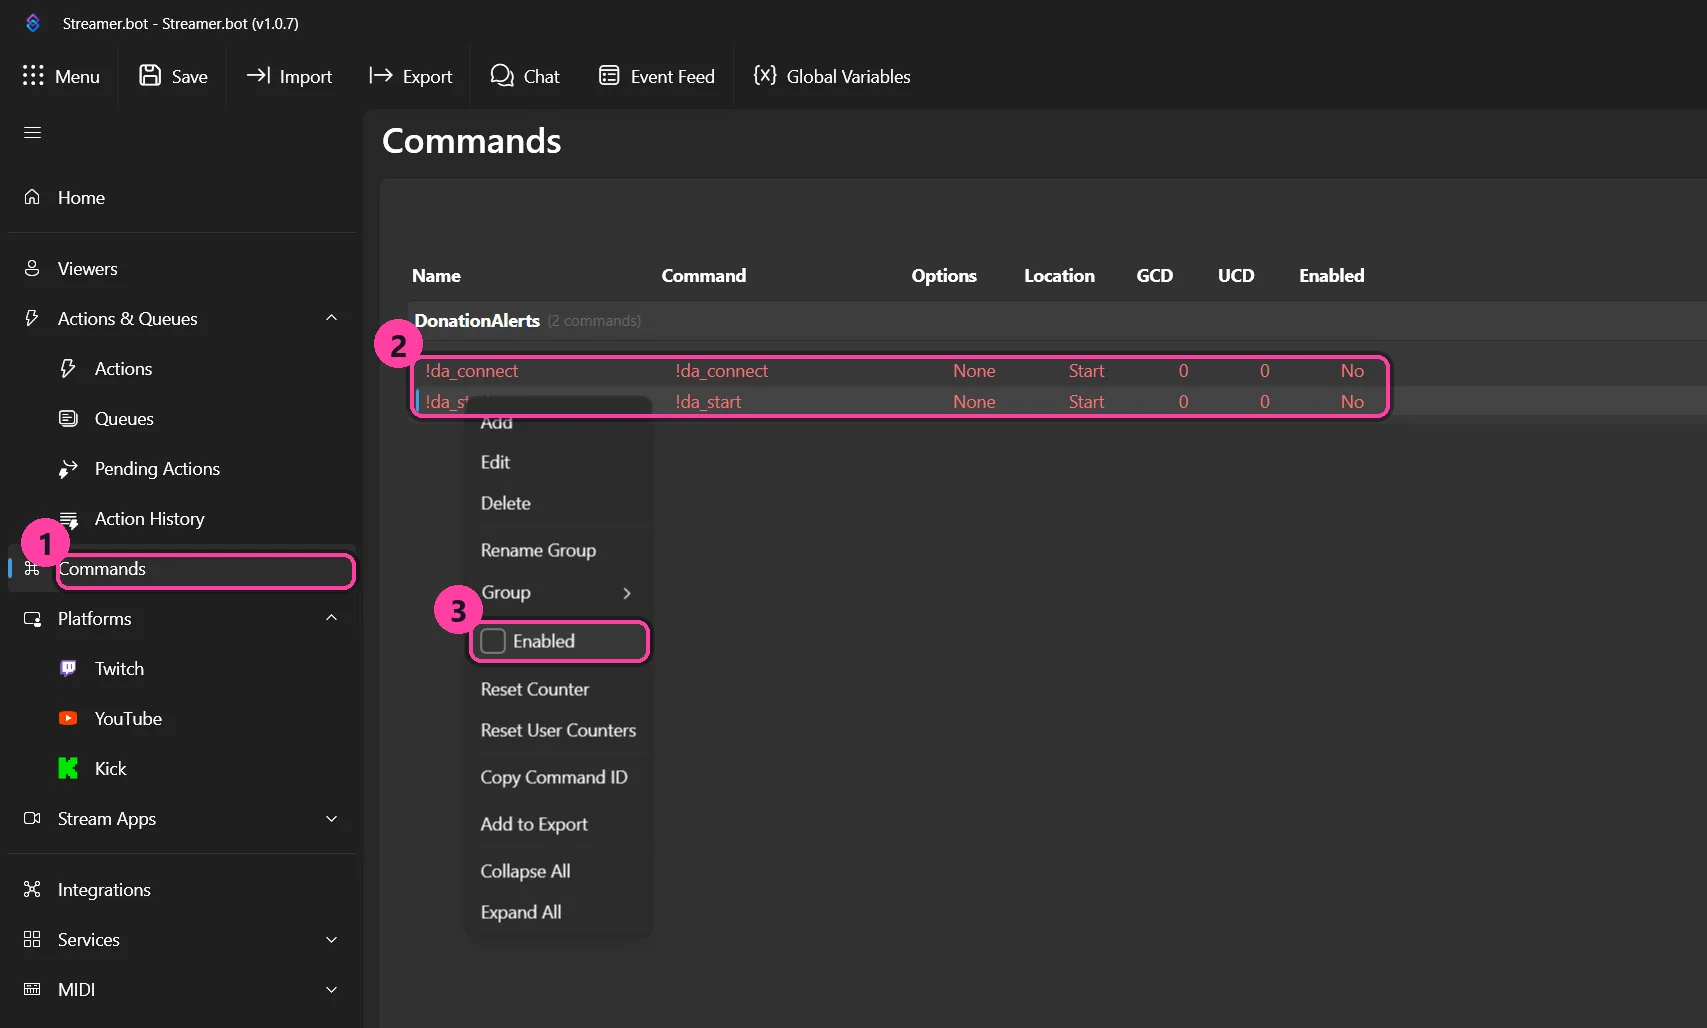Tick the Enabled checkbox in context menu
The width and height of the screenshot is (1707, 1028).
pos(493,641)
